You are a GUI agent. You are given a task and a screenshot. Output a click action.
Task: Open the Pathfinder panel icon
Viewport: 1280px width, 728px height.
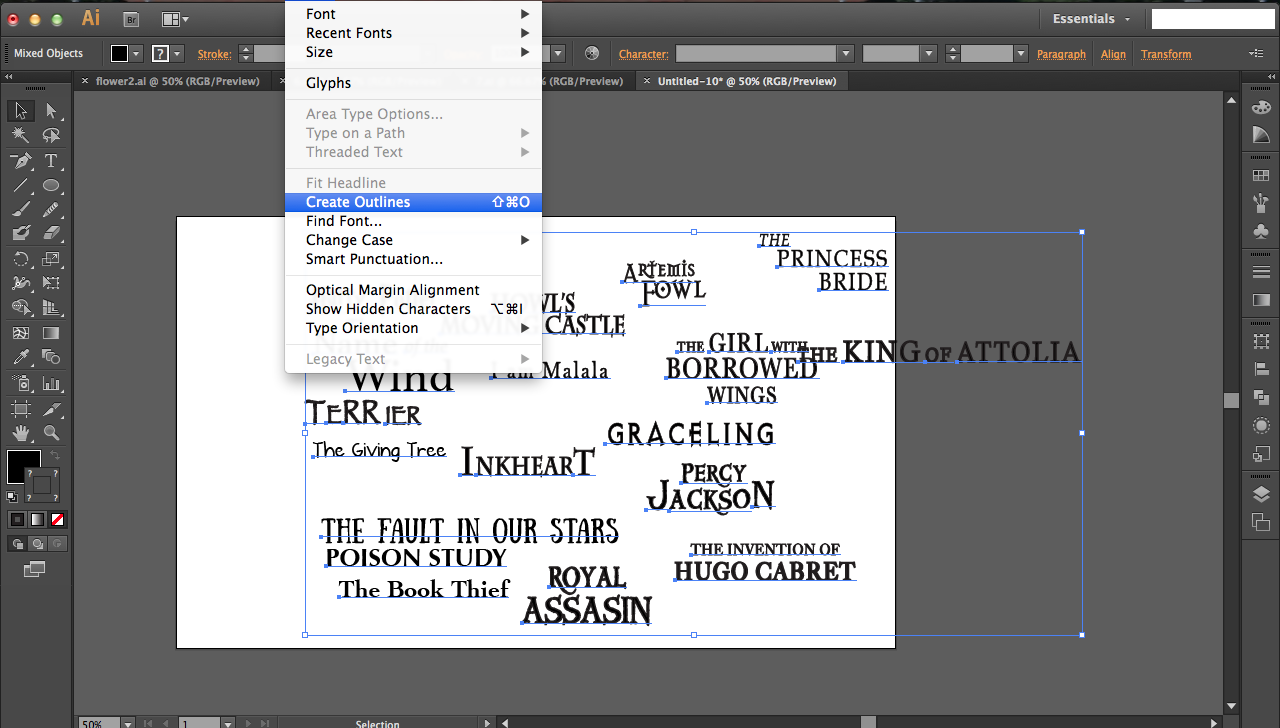point(1261,397)
